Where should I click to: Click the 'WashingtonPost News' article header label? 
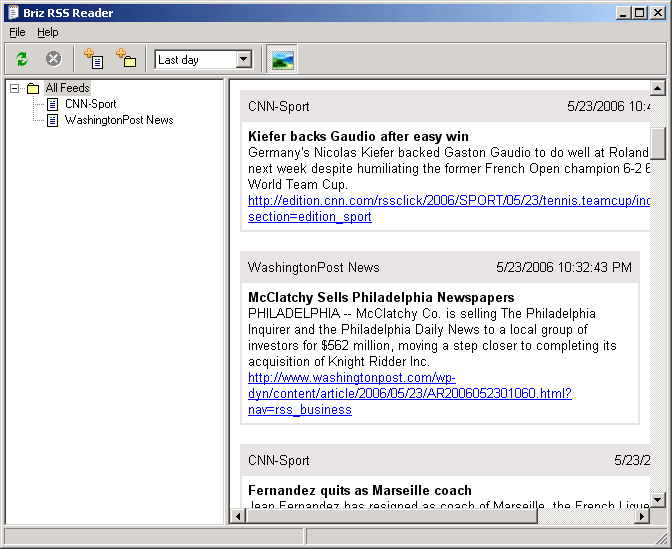[x=313, y=267]
